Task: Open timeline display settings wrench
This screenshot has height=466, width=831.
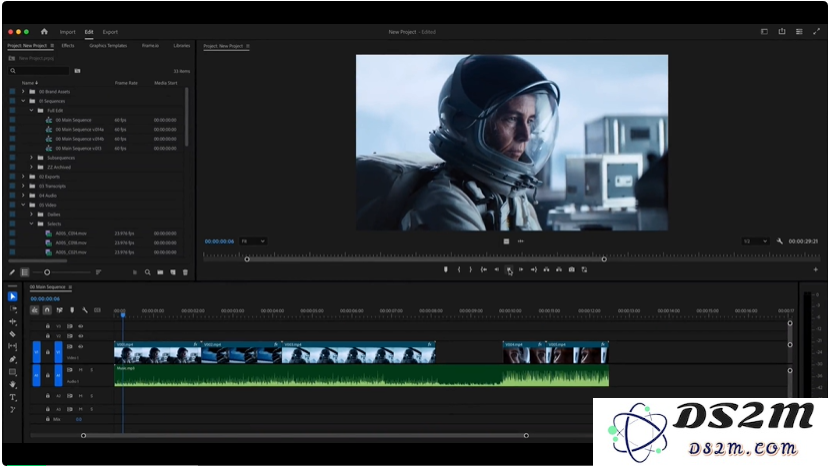Action: 85,310
